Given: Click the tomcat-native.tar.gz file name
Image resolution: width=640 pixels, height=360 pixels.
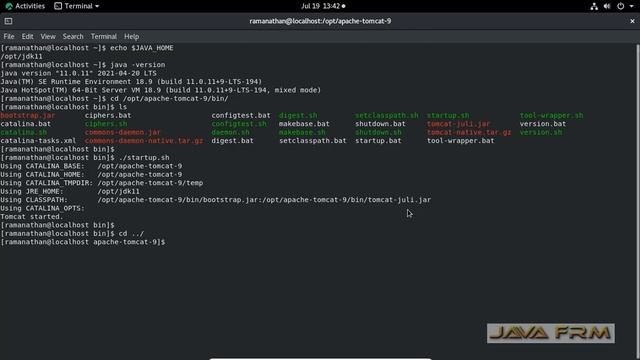Looking at the screenshot, I should (469, 132).
